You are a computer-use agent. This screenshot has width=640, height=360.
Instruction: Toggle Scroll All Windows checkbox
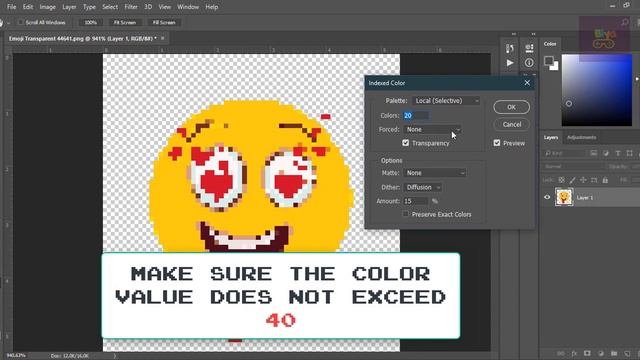coord(21,22)
